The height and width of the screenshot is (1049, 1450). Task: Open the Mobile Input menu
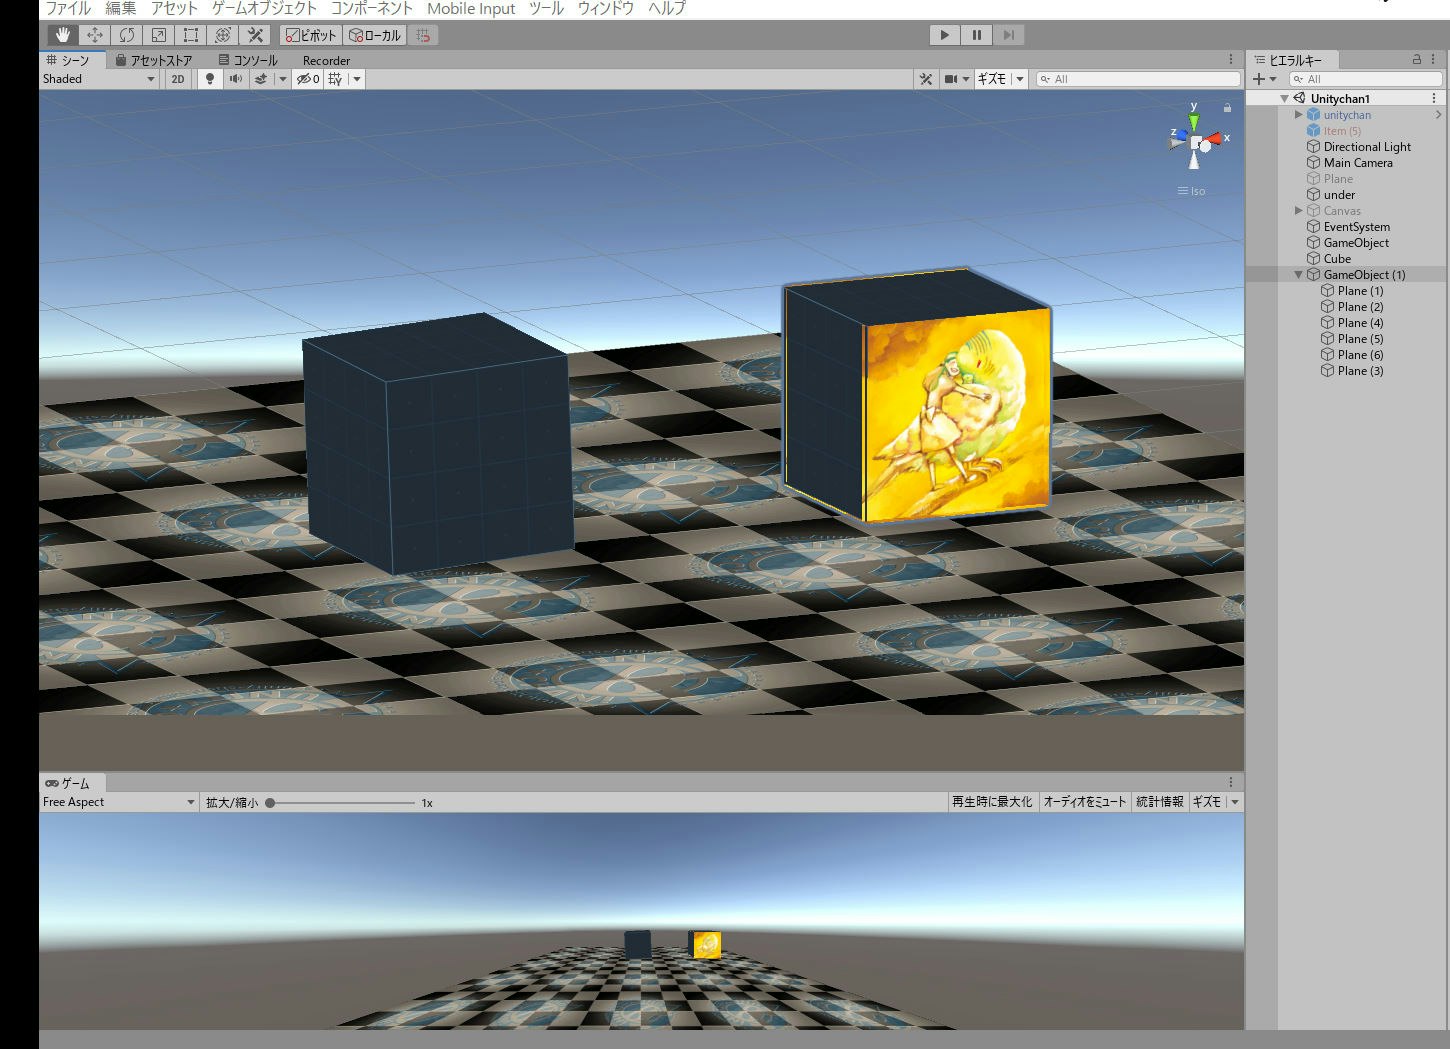(x=471, y=8)
